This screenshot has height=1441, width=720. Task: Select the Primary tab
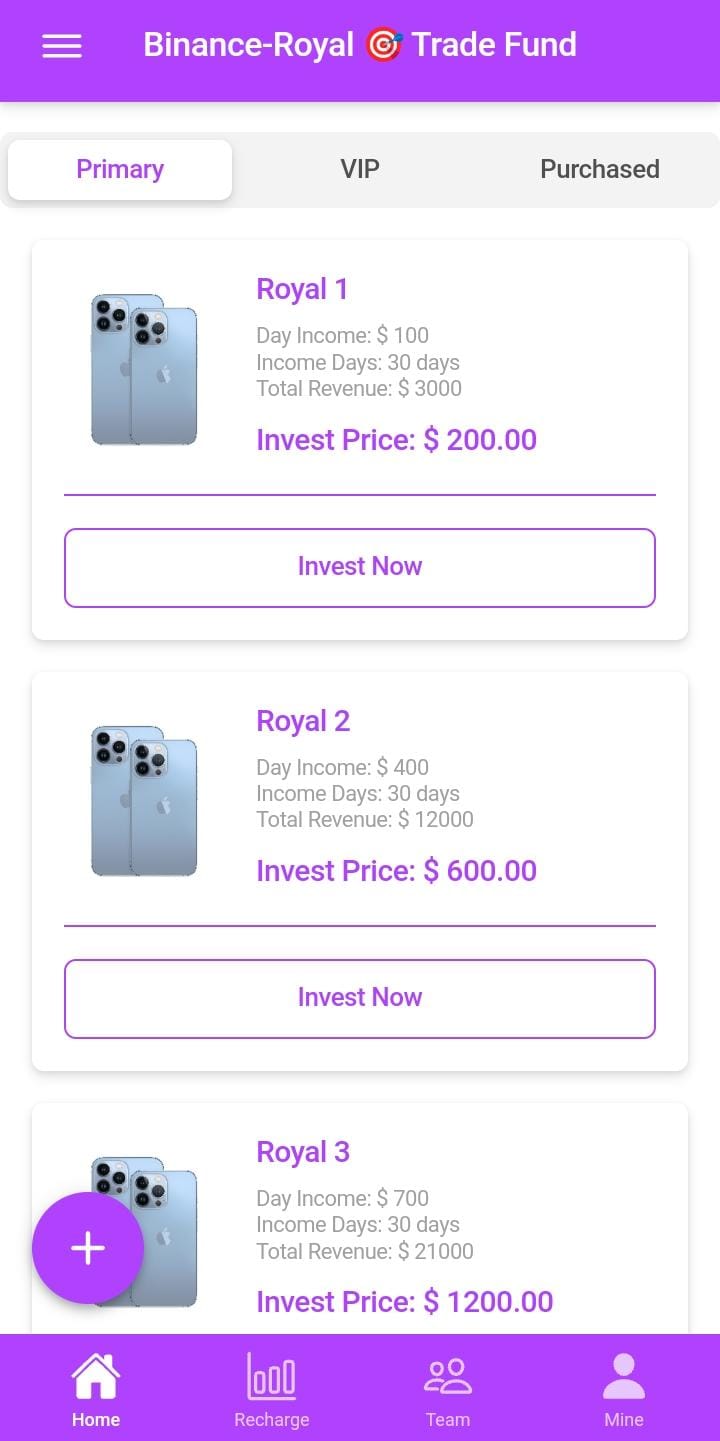120,169
